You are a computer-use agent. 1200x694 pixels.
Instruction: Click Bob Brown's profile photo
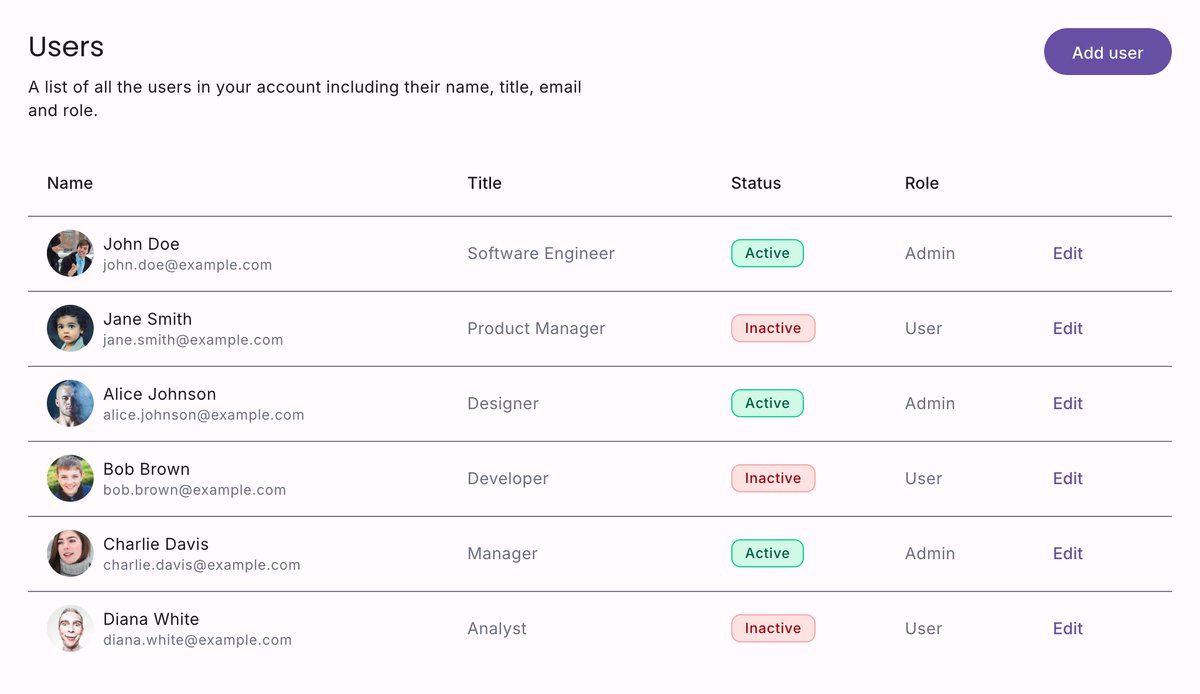coord(70,479)
